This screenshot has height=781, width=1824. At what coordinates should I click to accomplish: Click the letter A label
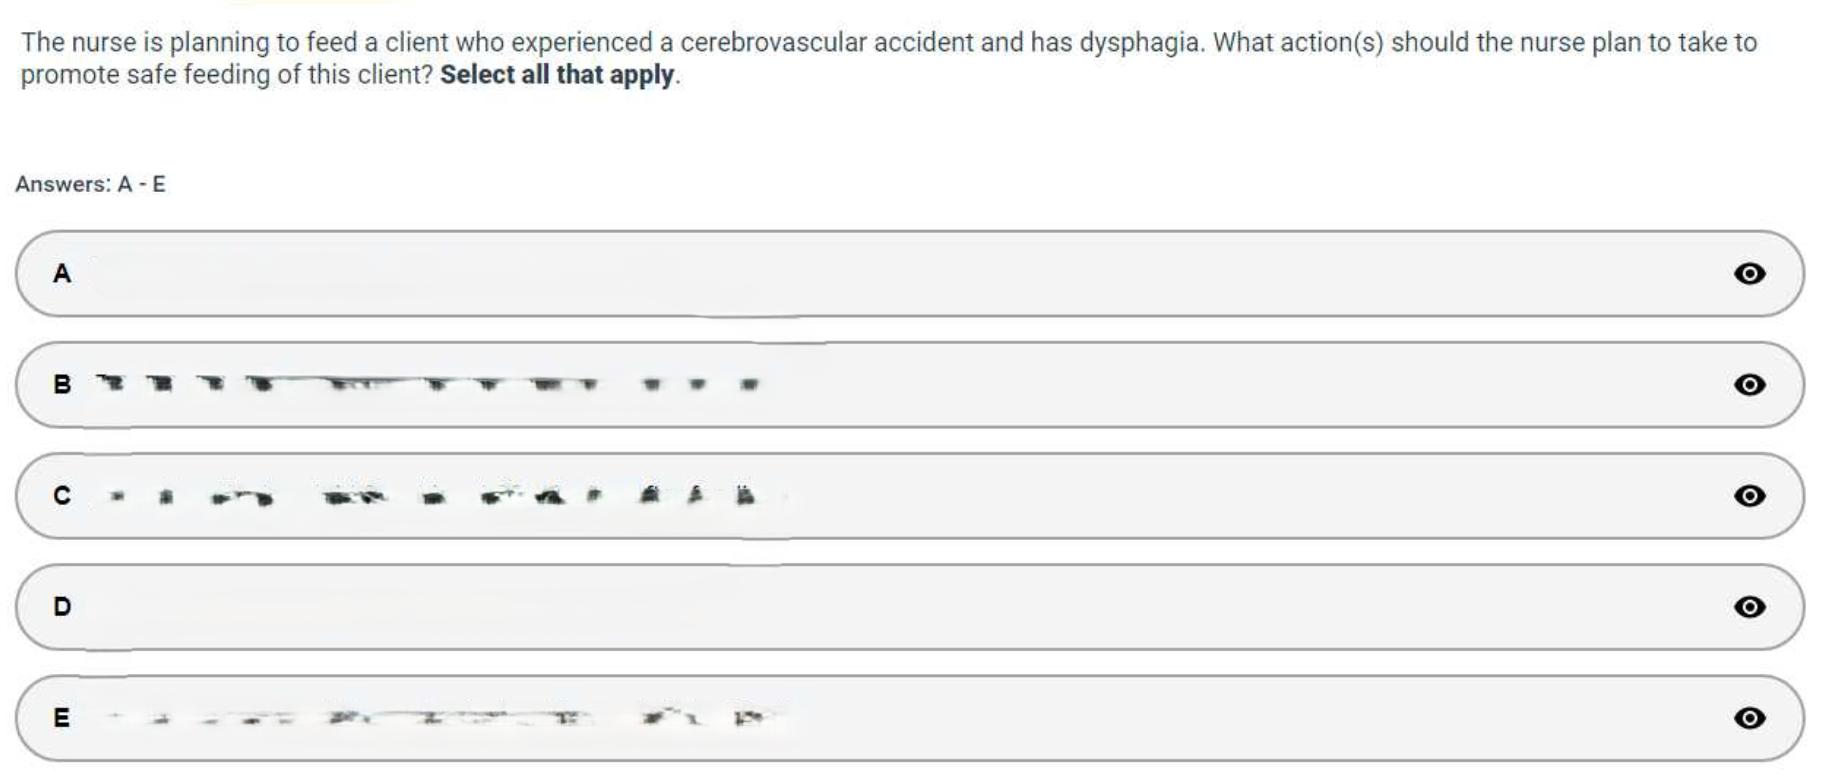tap(62, 273)
